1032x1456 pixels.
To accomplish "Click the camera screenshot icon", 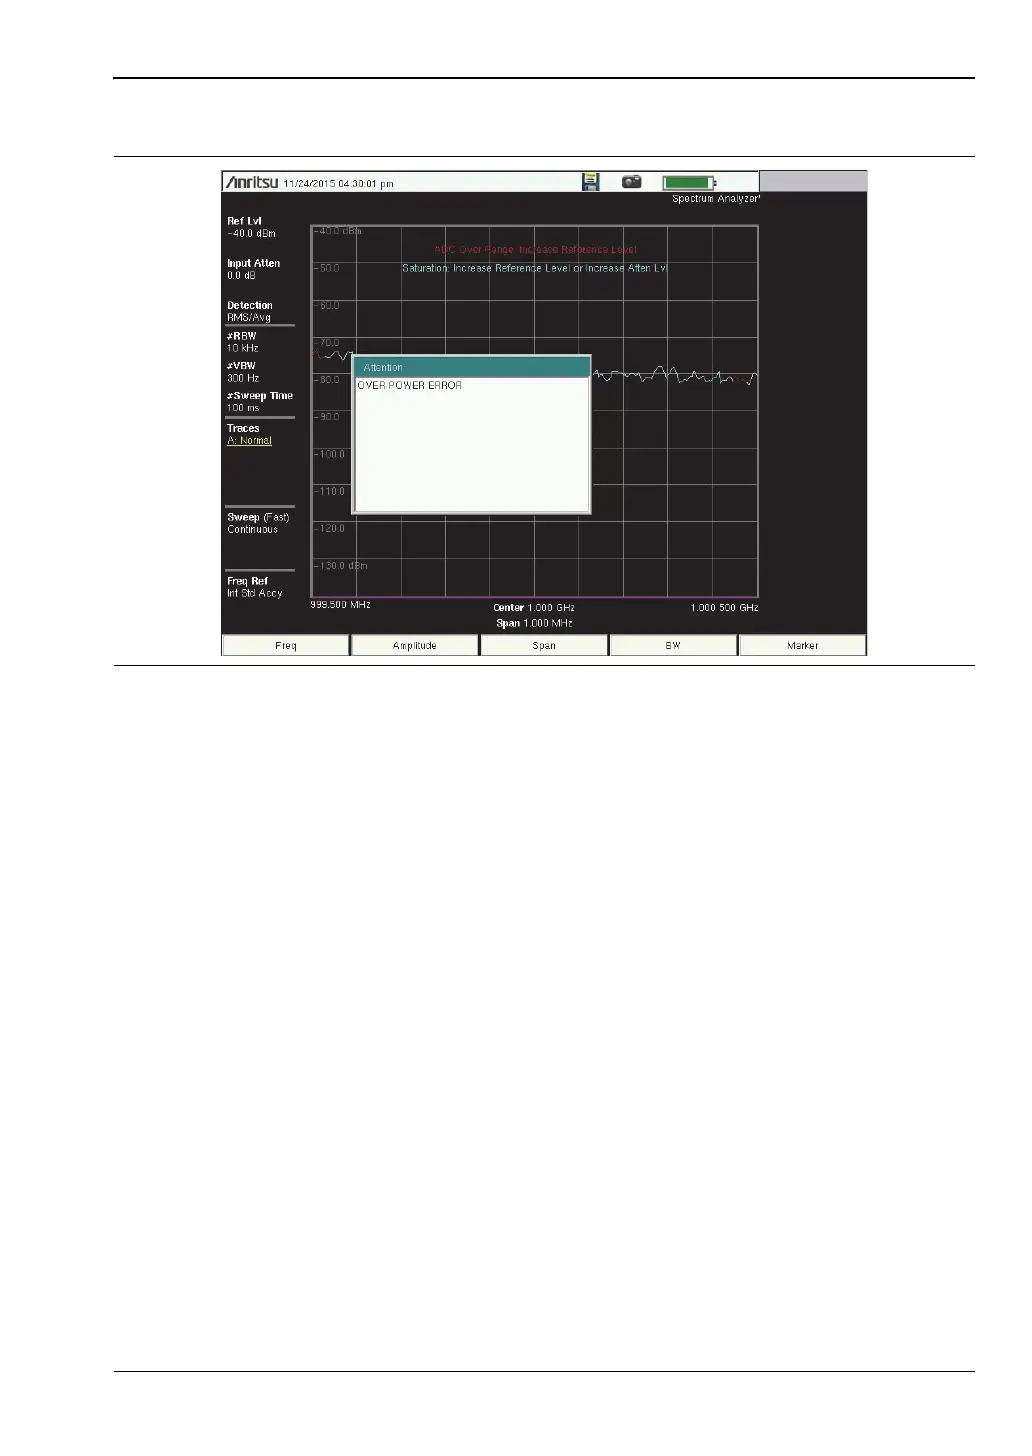I will (x=631, y=182).
